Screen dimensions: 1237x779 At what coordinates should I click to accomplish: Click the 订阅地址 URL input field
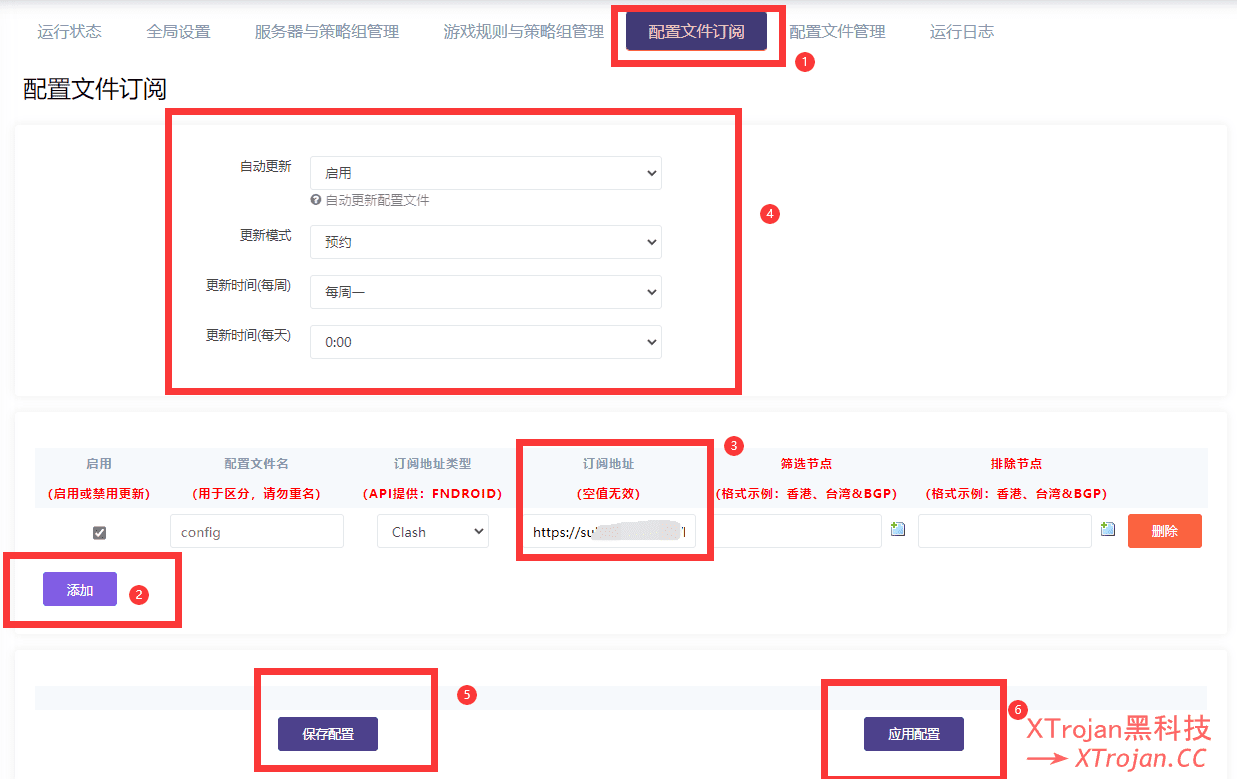(609, 532)
